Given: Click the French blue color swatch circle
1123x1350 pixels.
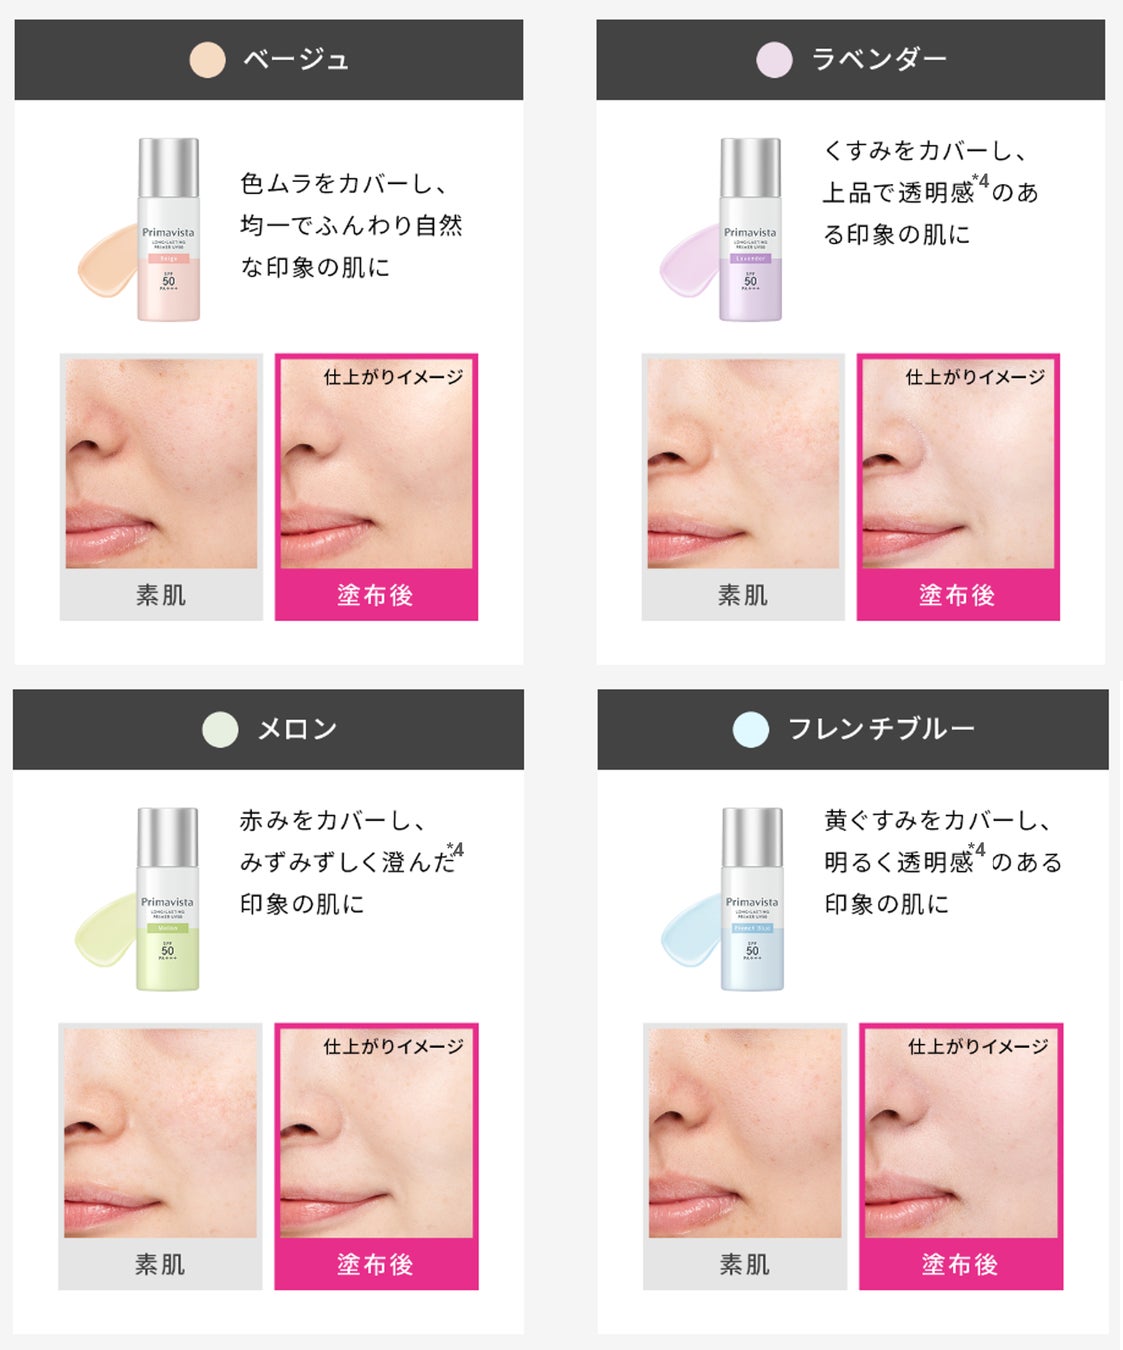Looking at the screenshot, I should coord(751,729).
